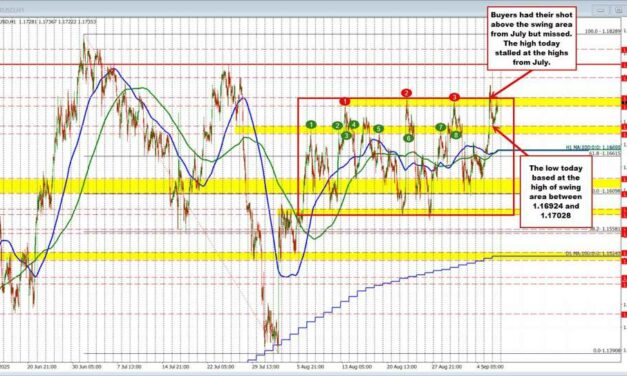Click the D1 MA moving average label
The image size is (627, 376).
point(593,253)
